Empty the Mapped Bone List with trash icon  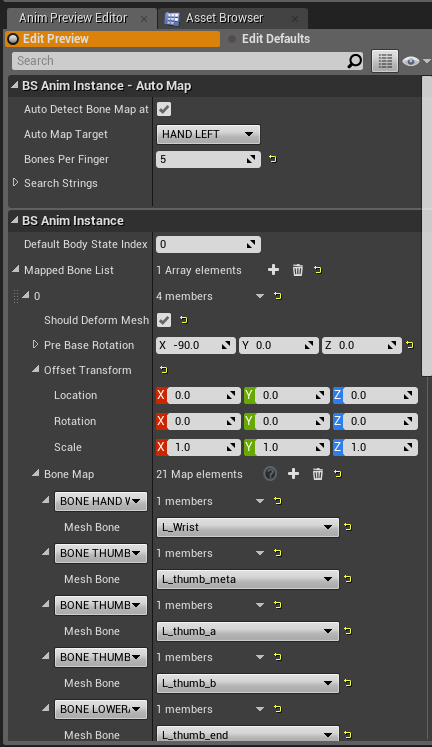pyautogui.click(x=298, y=270)
